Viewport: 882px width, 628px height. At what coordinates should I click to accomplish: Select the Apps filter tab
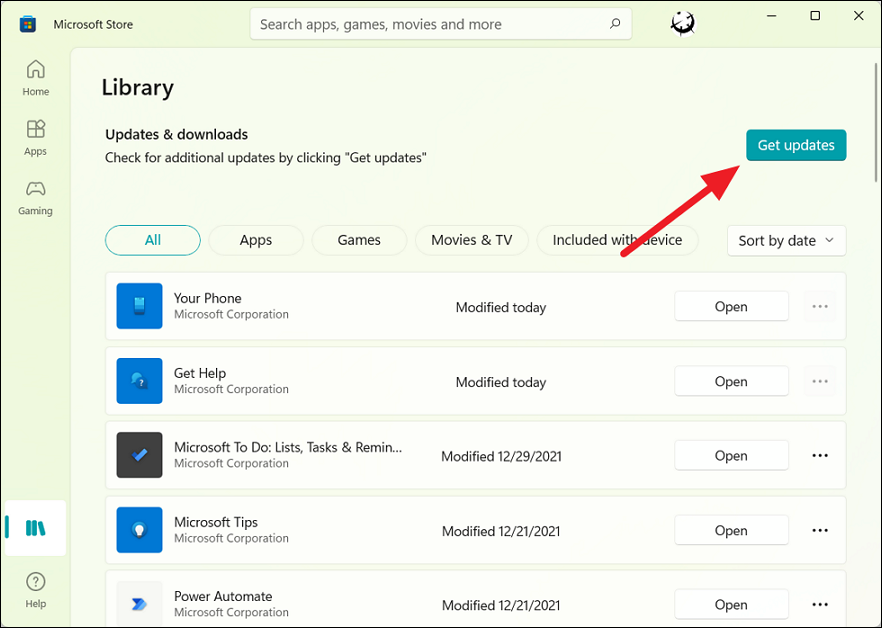(256, 240)
